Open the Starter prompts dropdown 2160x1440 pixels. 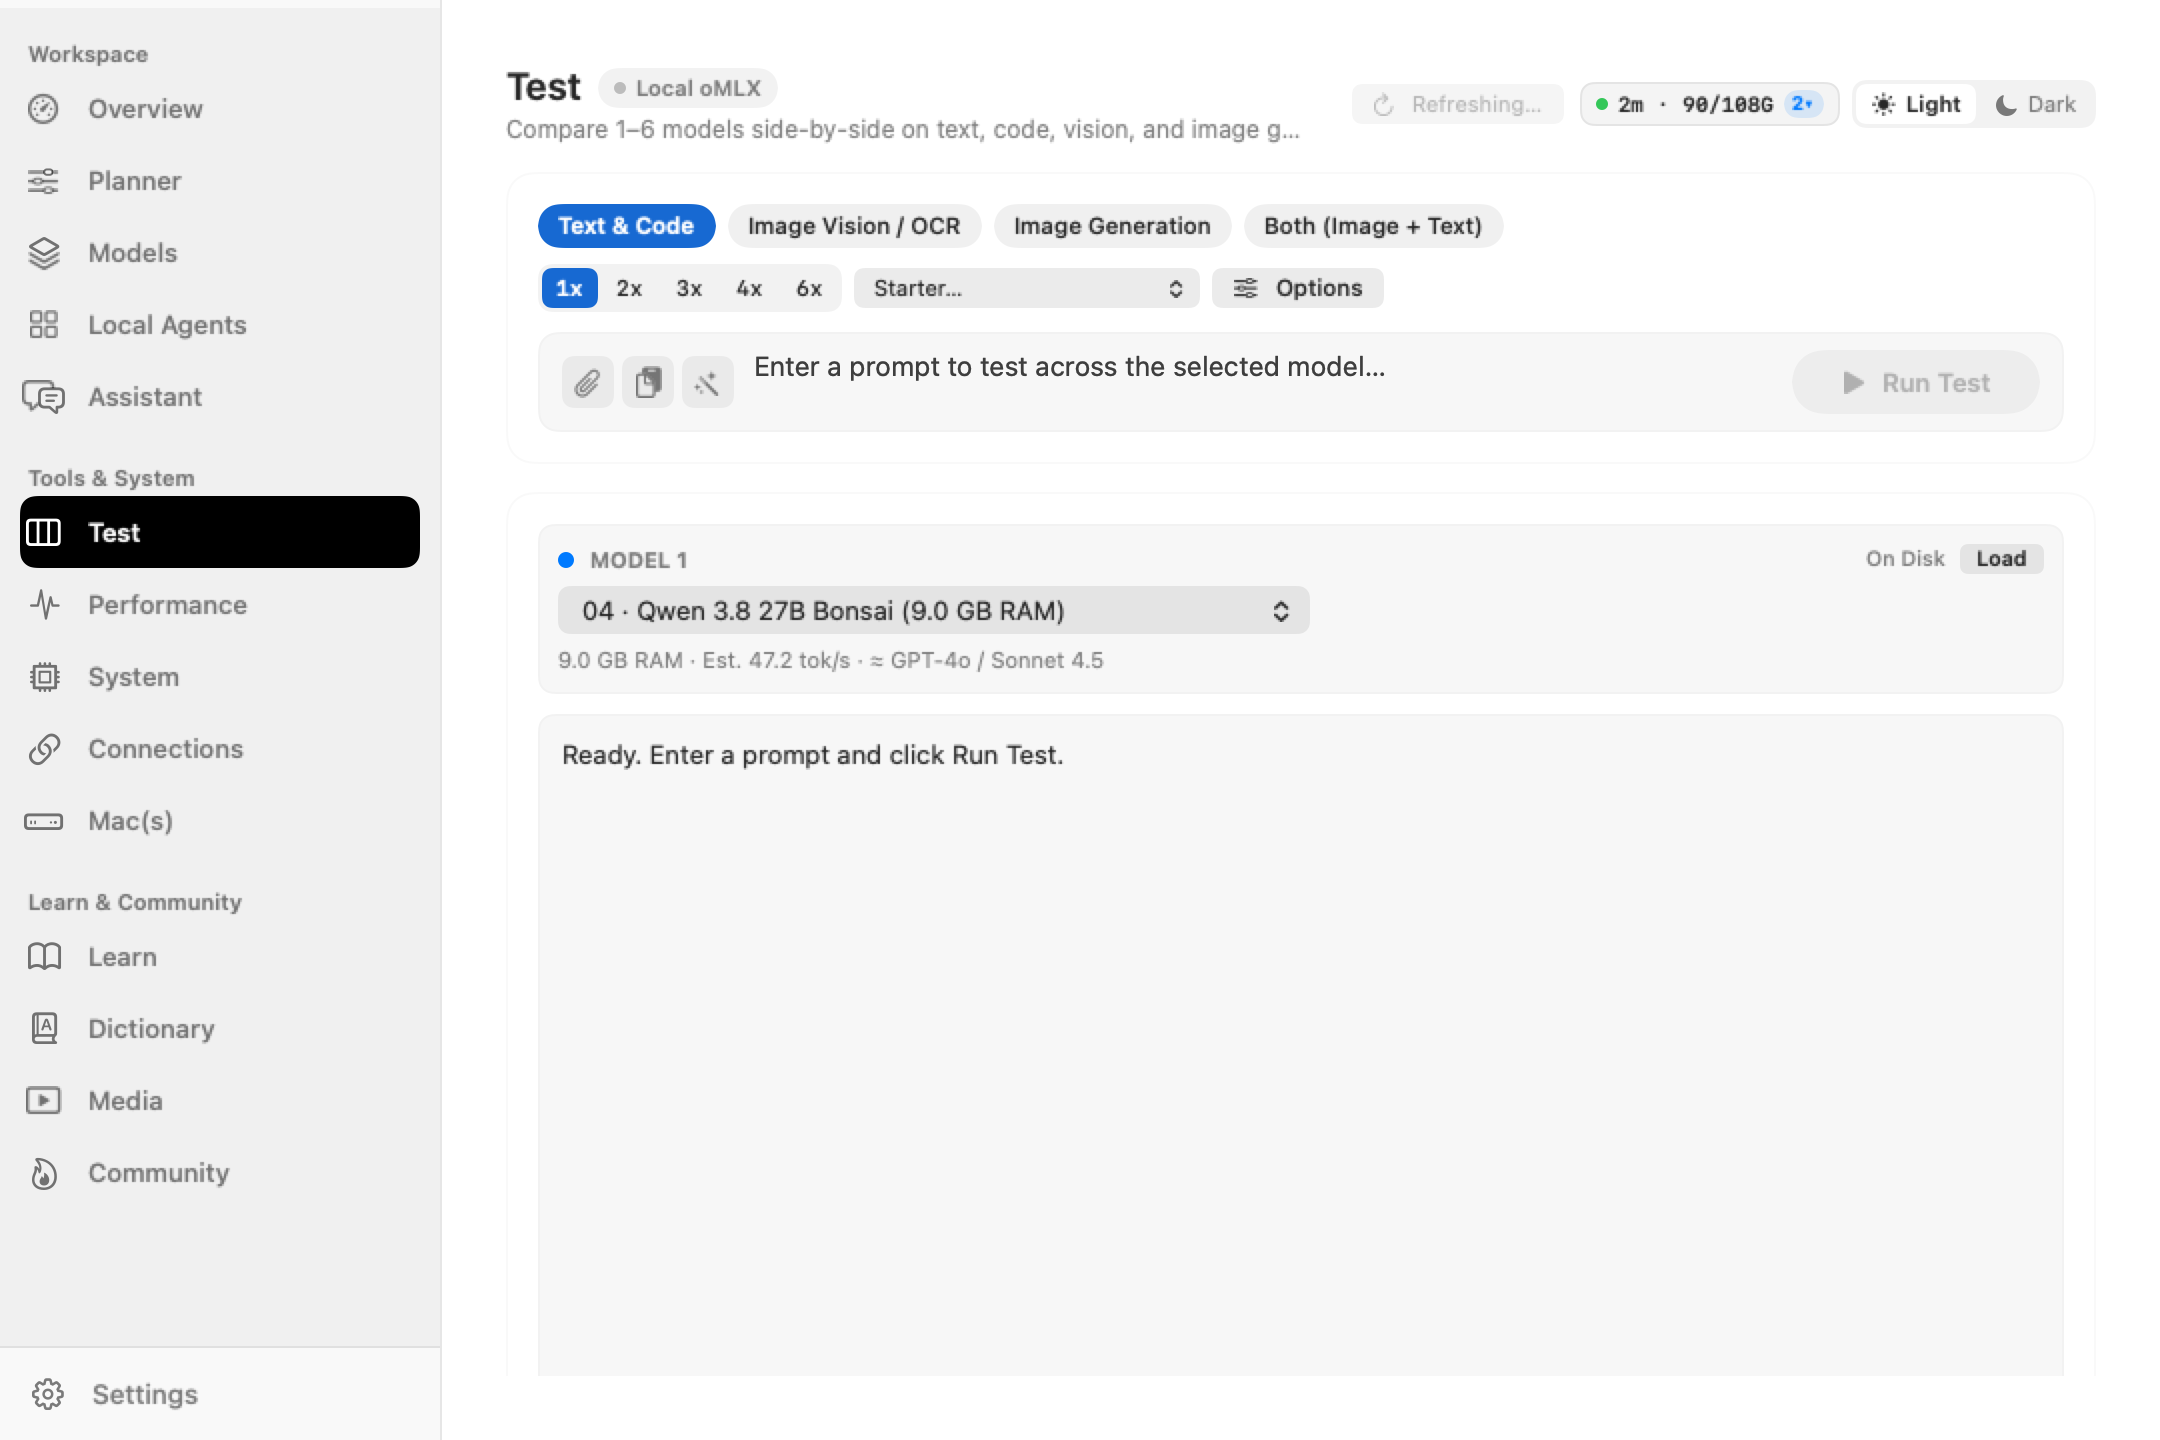[1026, 288]
